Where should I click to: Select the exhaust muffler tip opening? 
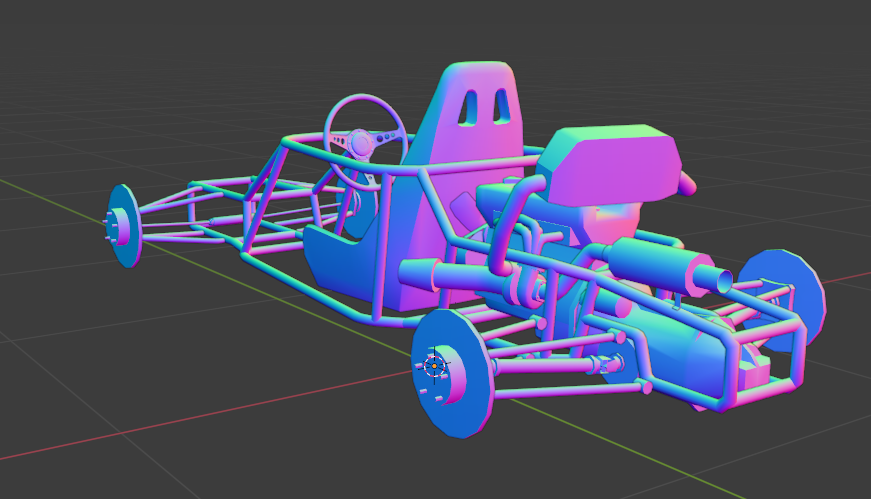tap(725, 281)
